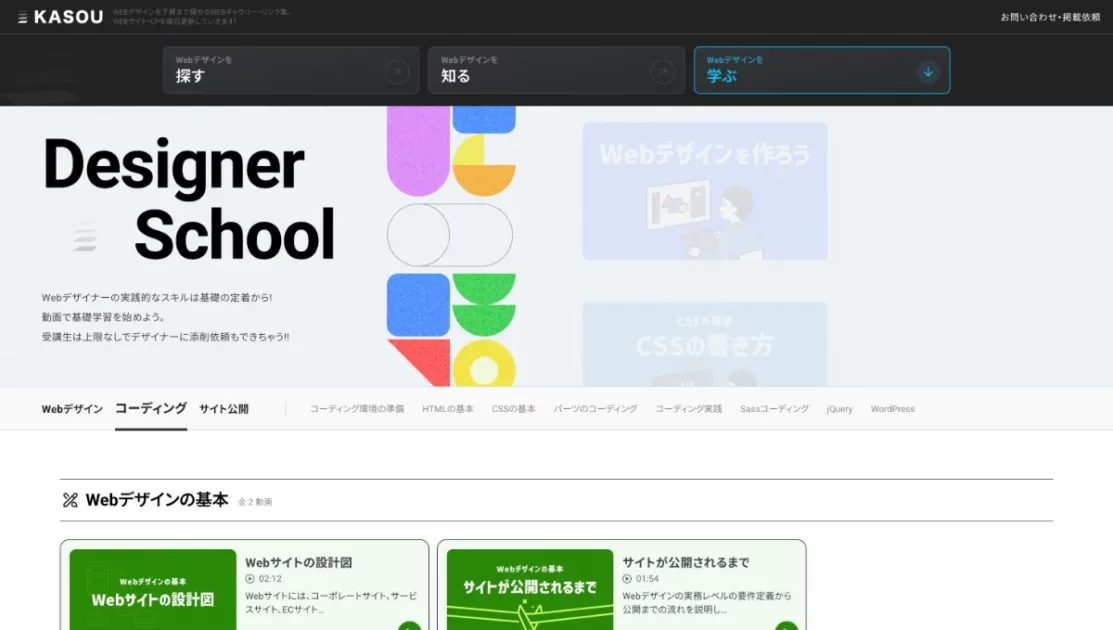Click the play icon next to 02:12

click(250, 579)
